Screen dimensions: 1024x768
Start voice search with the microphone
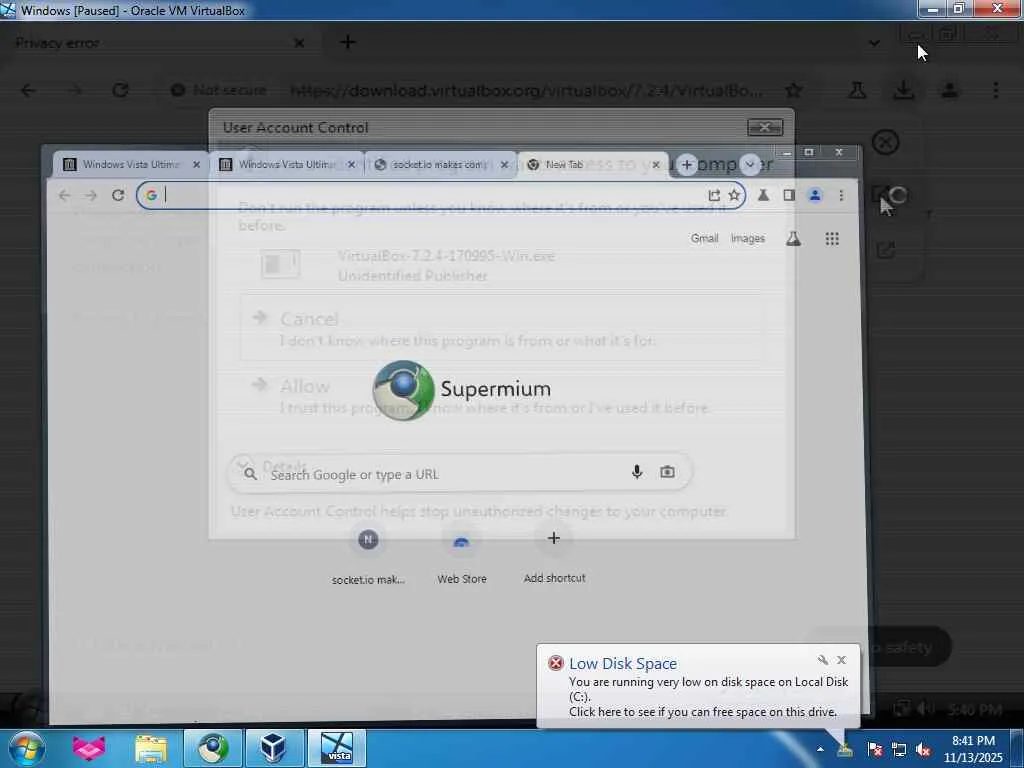pyautogui.click(x=637, y=472)
